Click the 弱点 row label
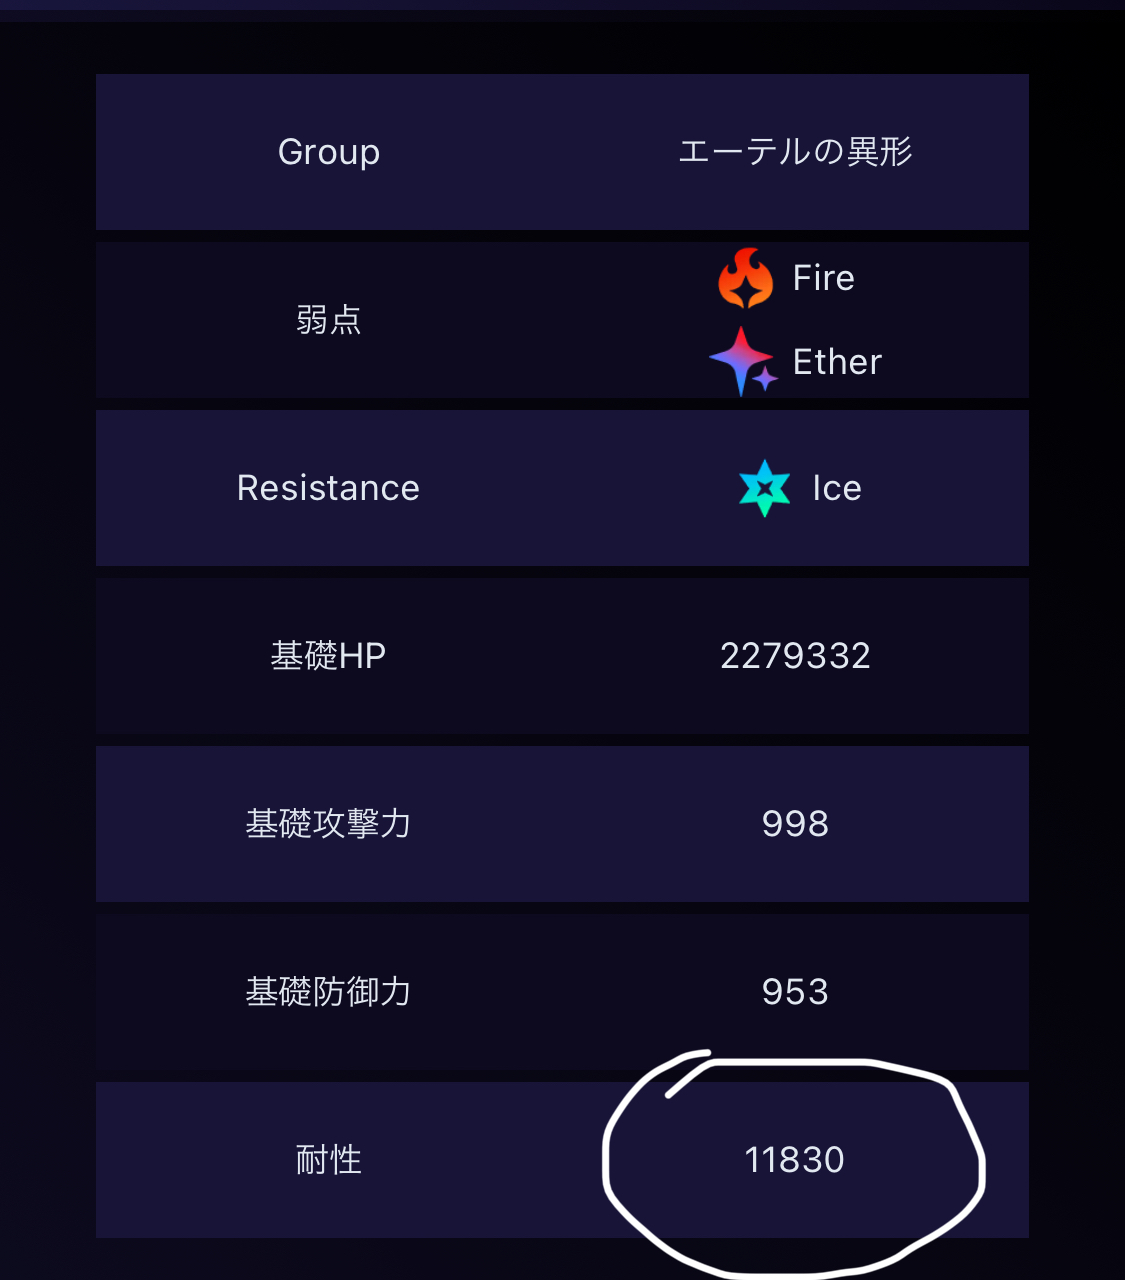 point(329,320)
